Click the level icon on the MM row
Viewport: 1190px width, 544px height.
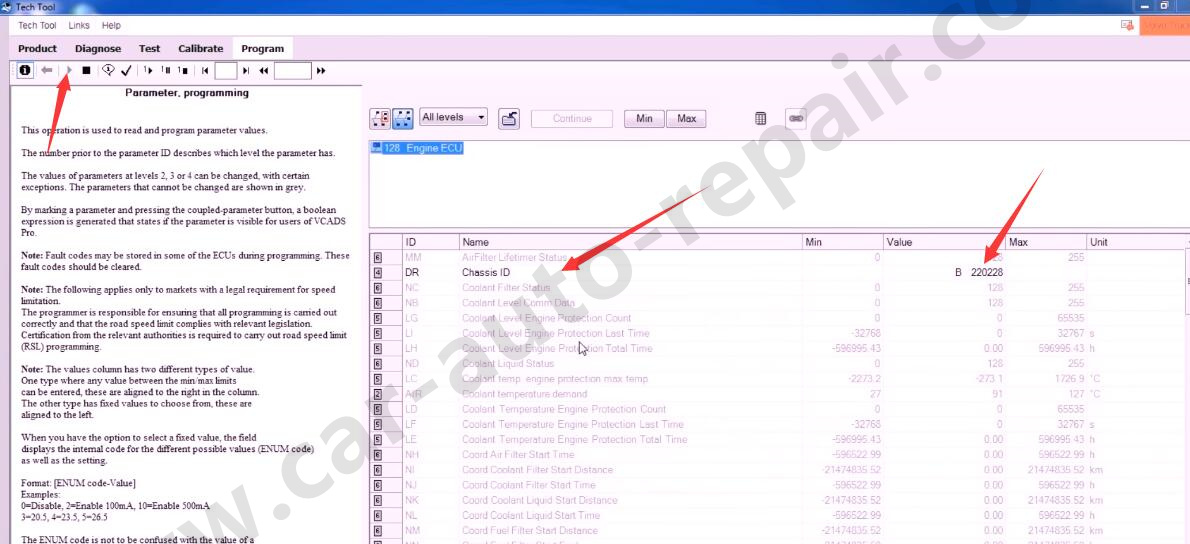378,257
